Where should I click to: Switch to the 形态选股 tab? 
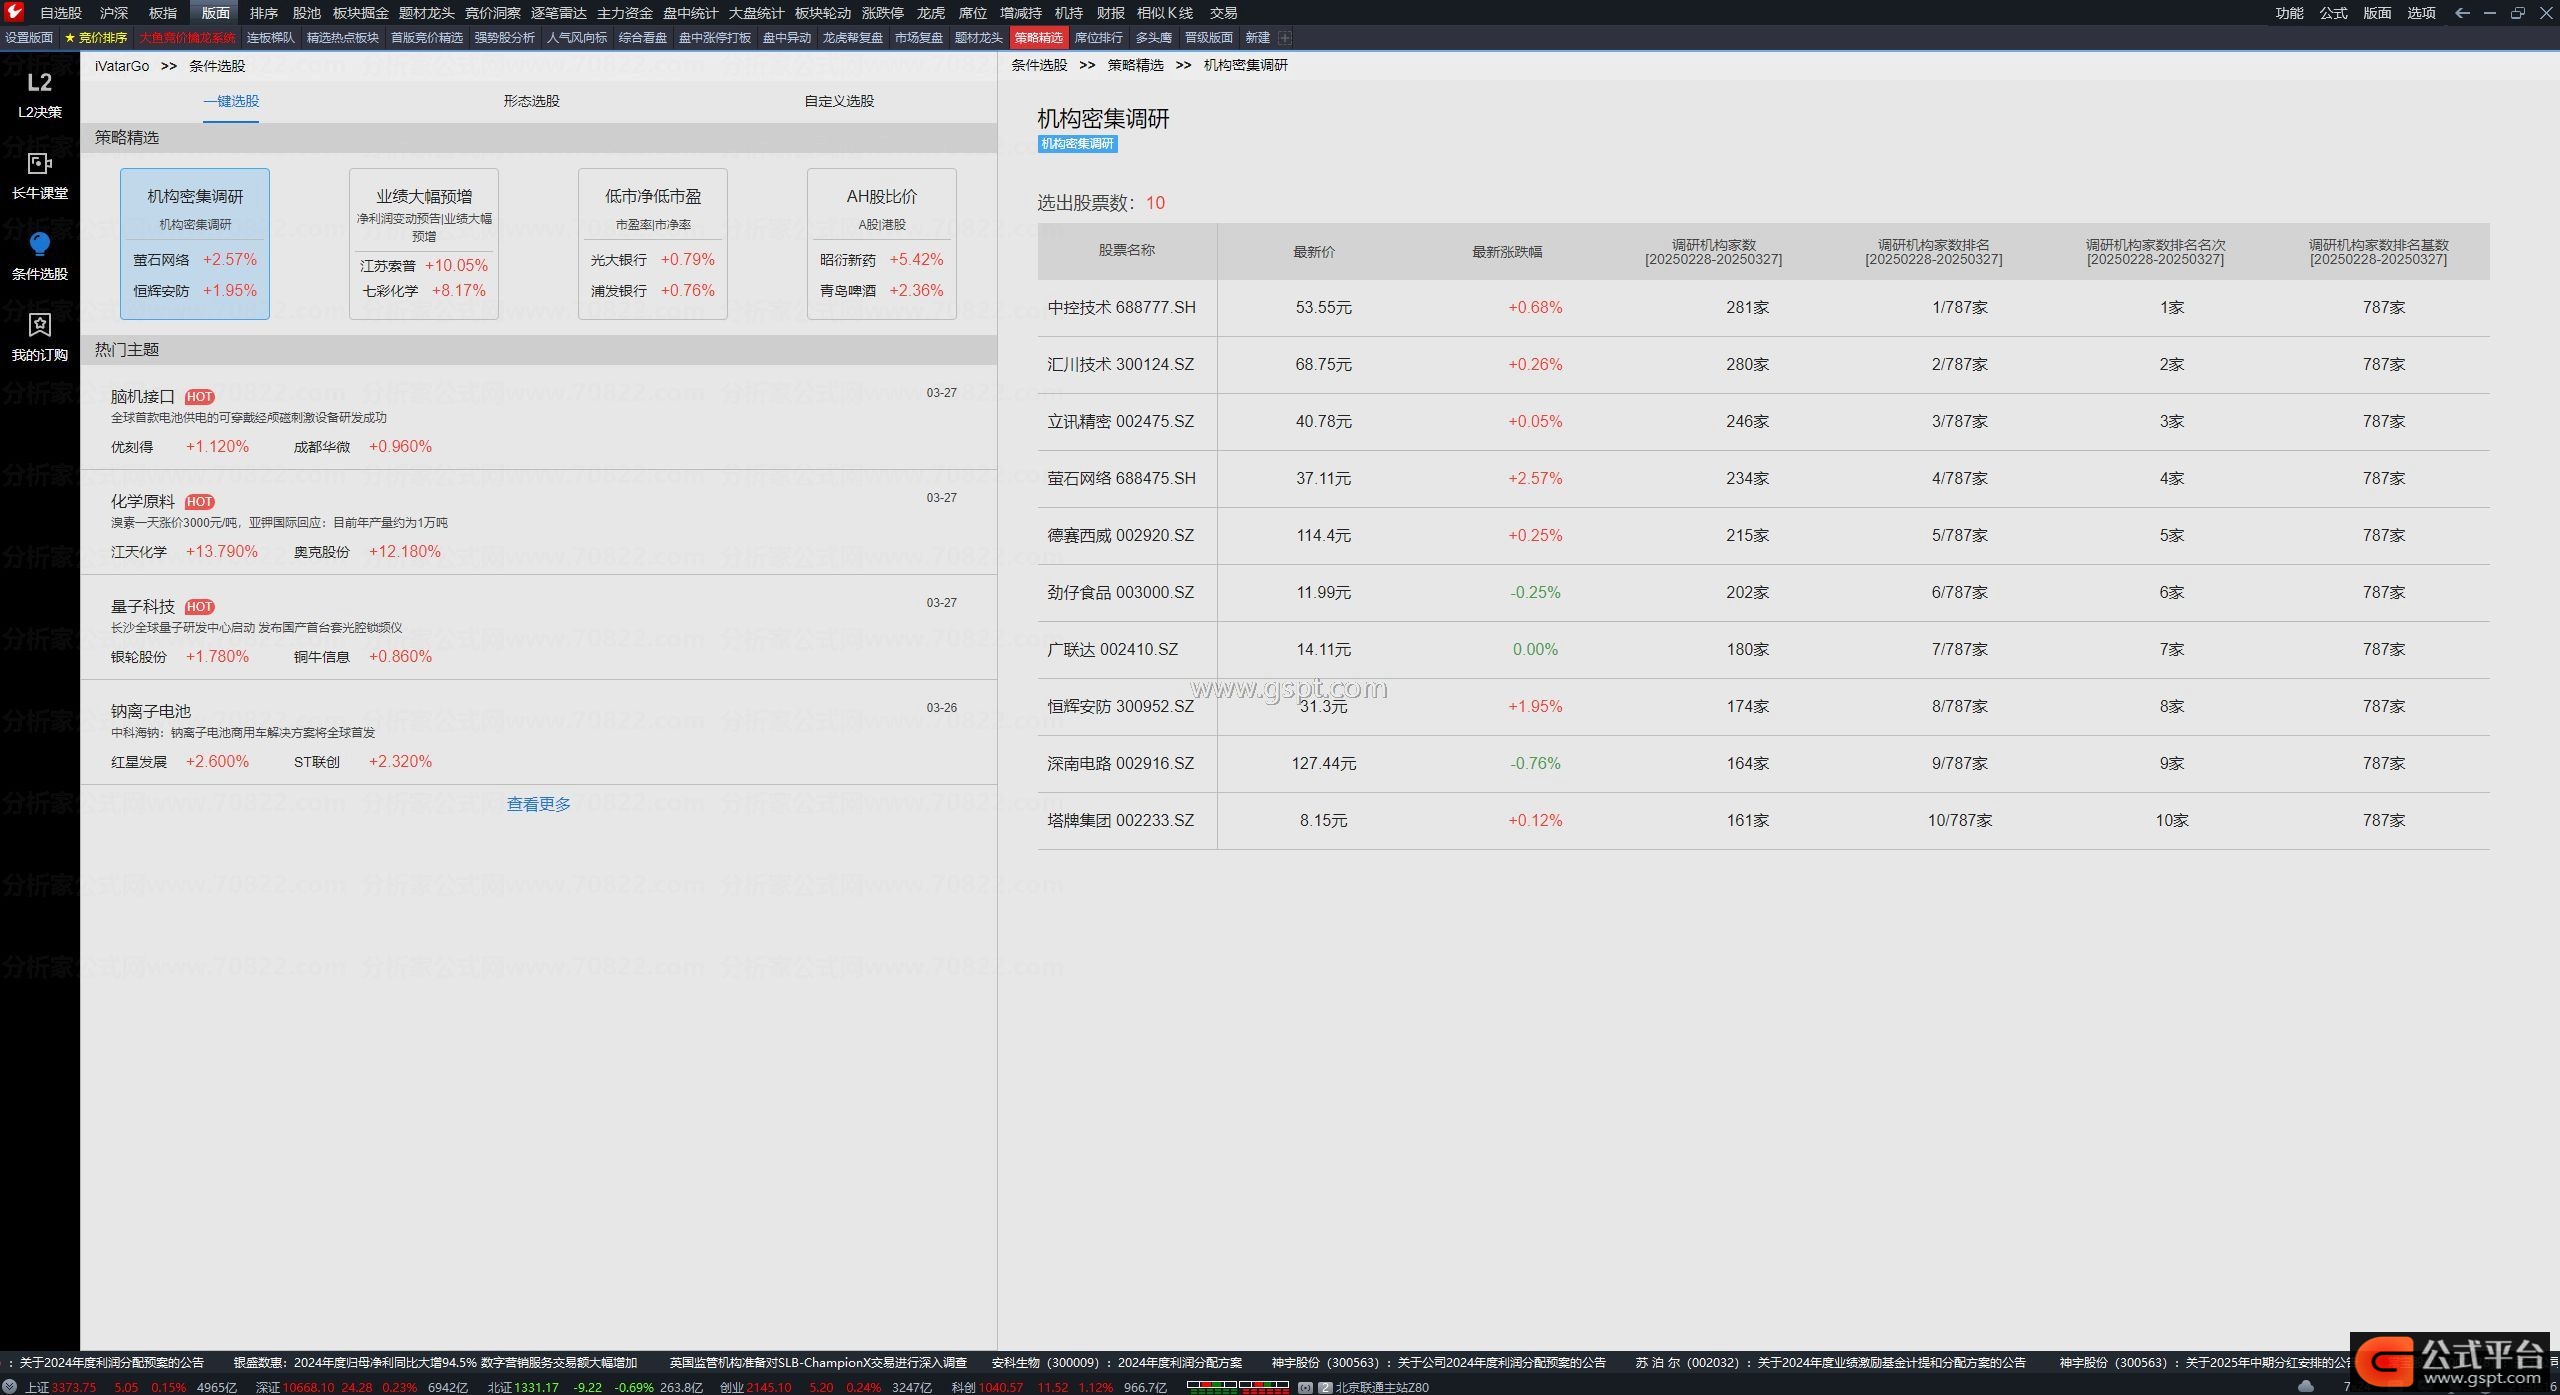coord(531,101)
